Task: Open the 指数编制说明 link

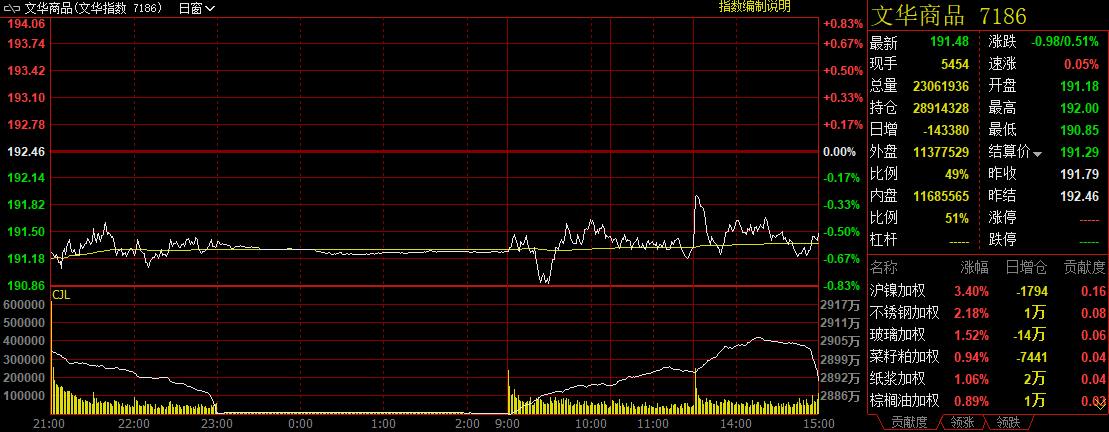Action: pyautogui.click(x=755, y=6)
